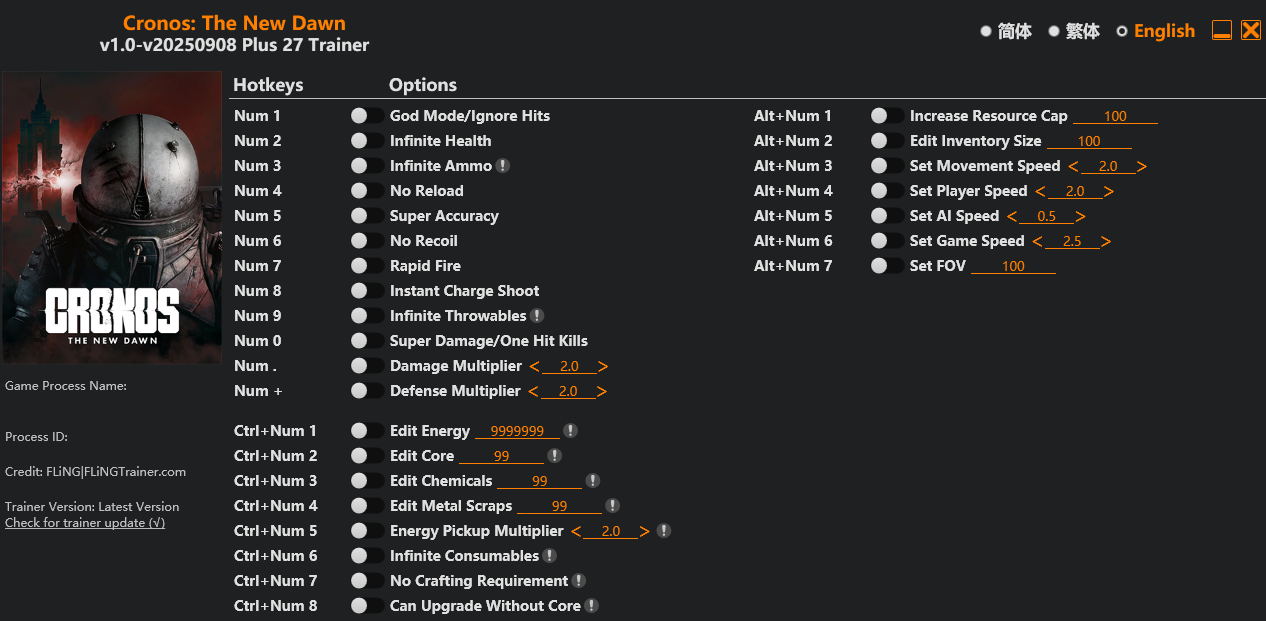The width and height of the screenshot is (1266, 621).
Task: Turn on No Crafting Requirement
Action: (367, 581)
